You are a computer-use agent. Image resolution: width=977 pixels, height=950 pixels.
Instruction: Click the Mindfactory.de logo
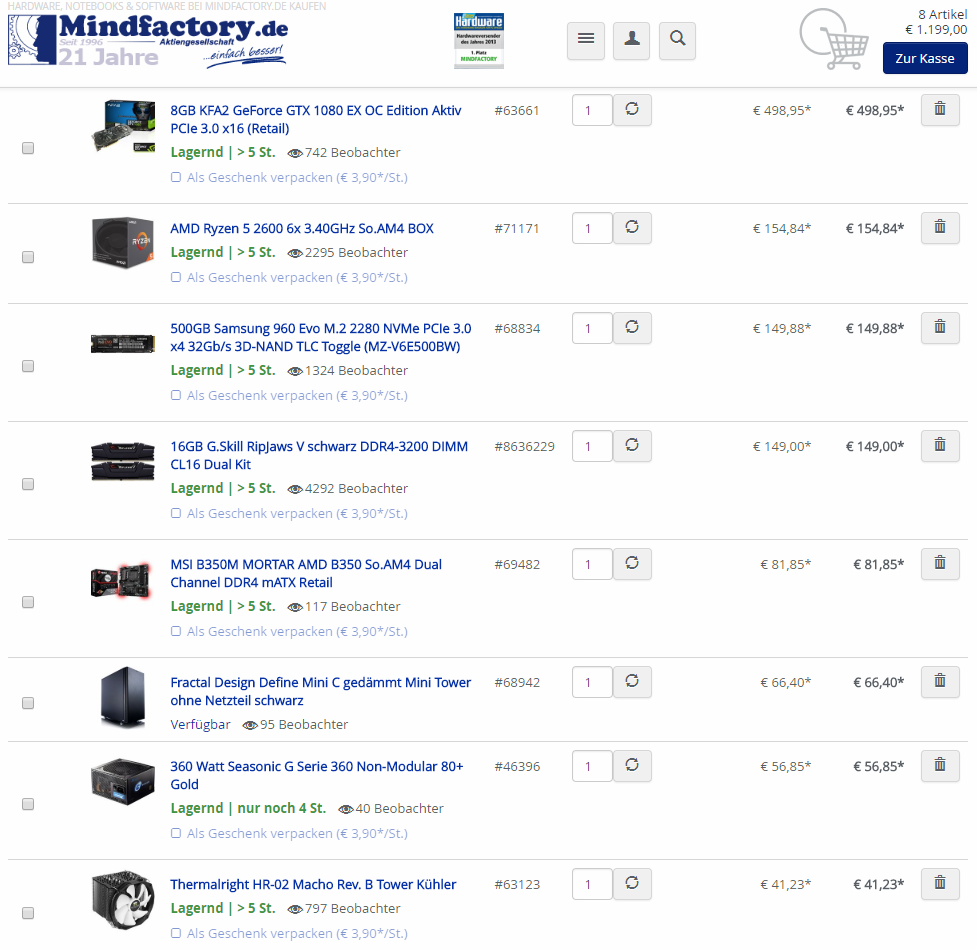148,40
